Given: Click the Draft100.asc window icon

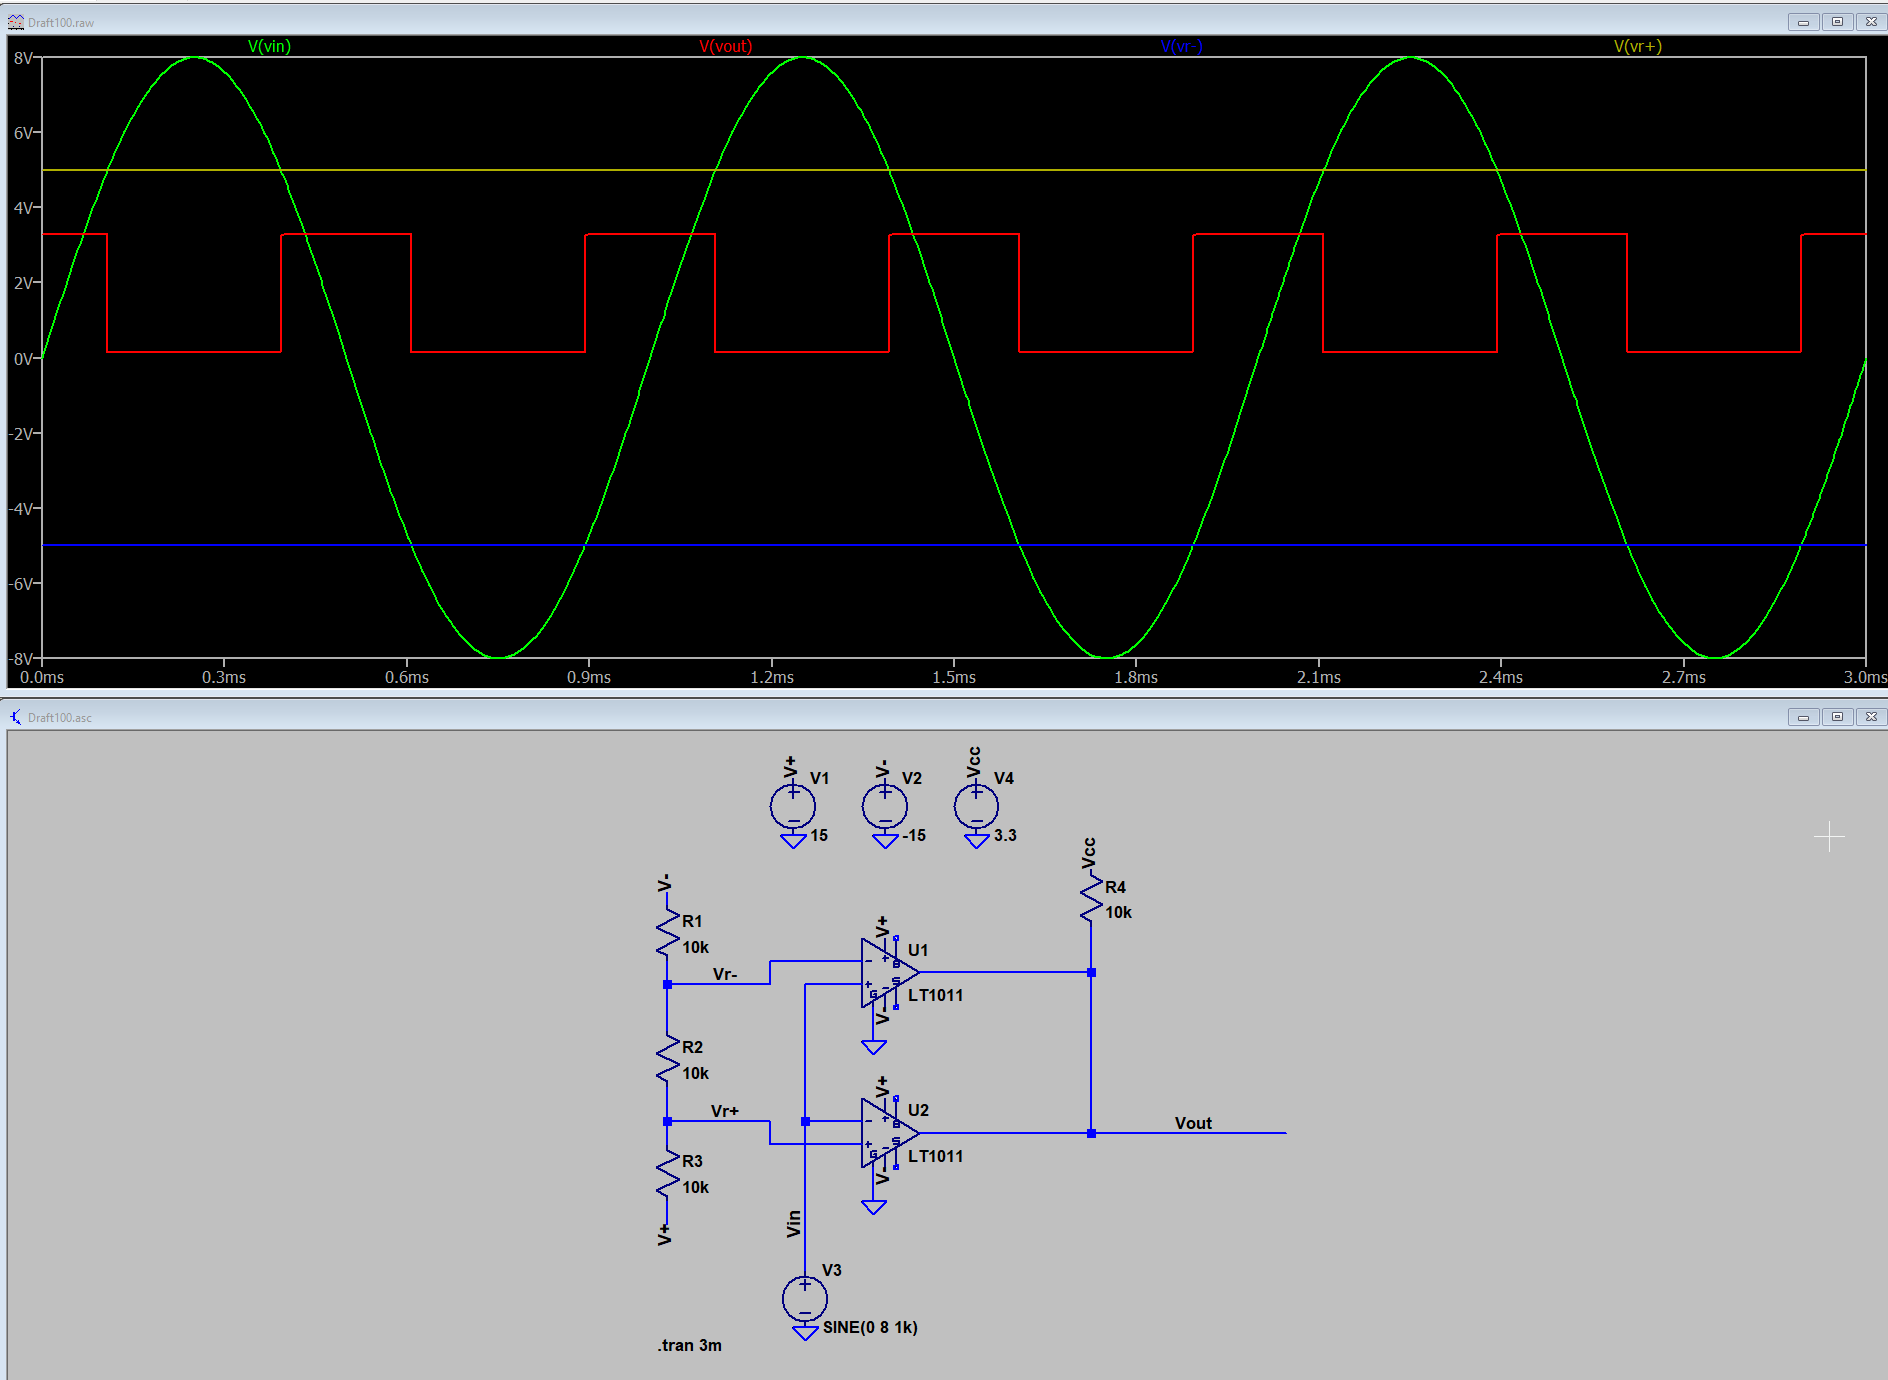Looking at the screenshot, I should pyautogui.click(x=16, y=717).
